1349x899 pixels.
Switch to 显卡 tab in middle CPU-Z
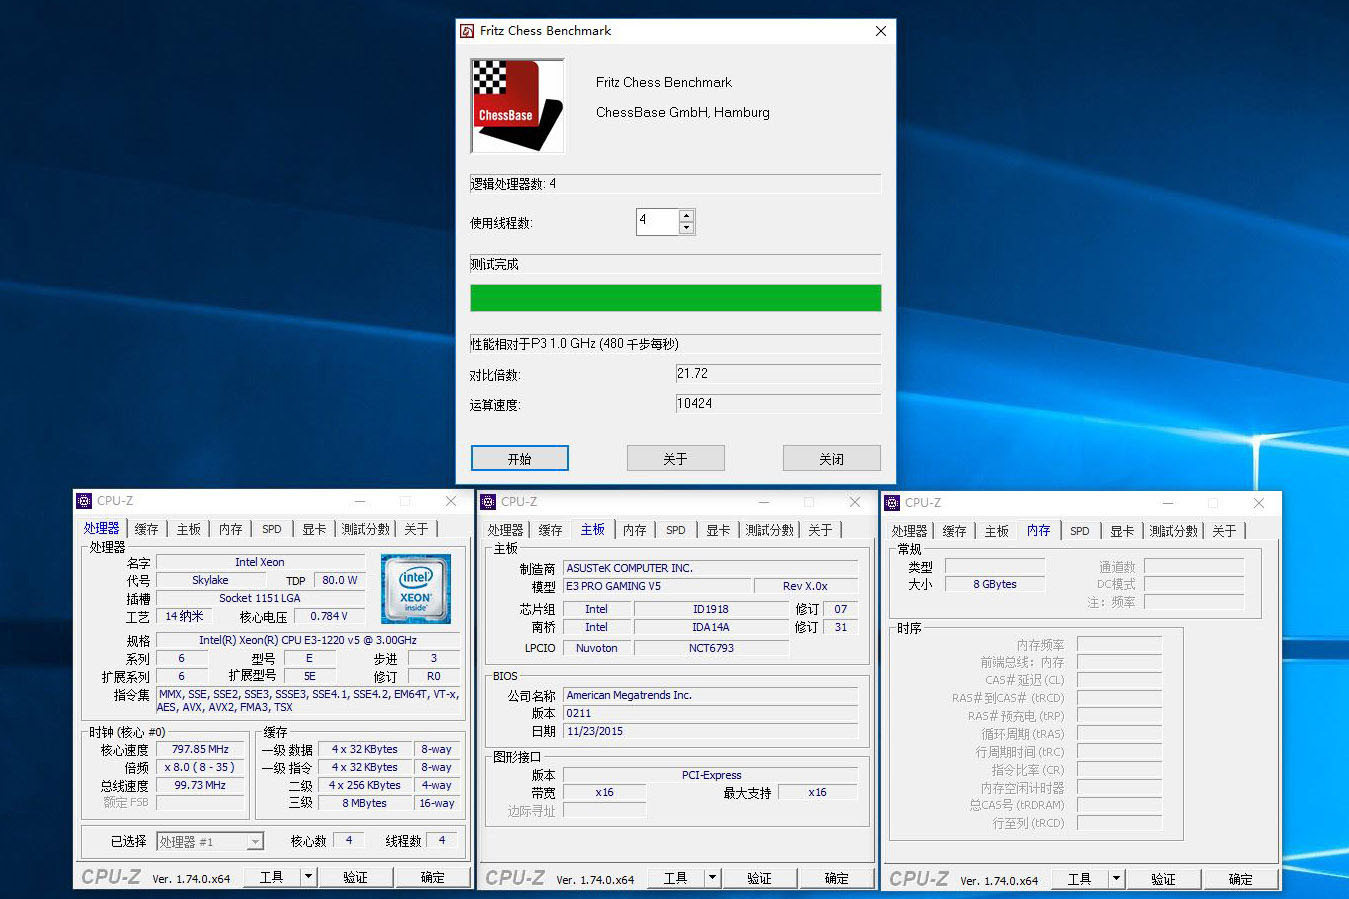[718, 530]
